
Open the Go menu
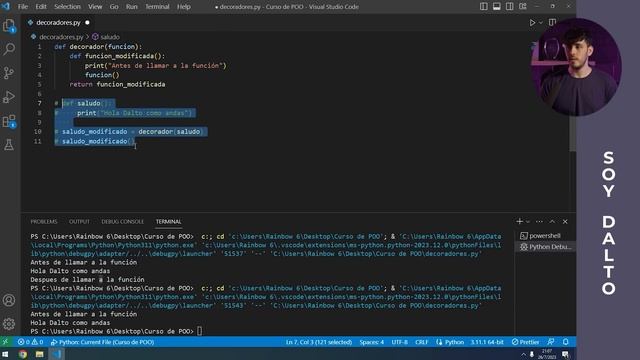coord(114,7)
